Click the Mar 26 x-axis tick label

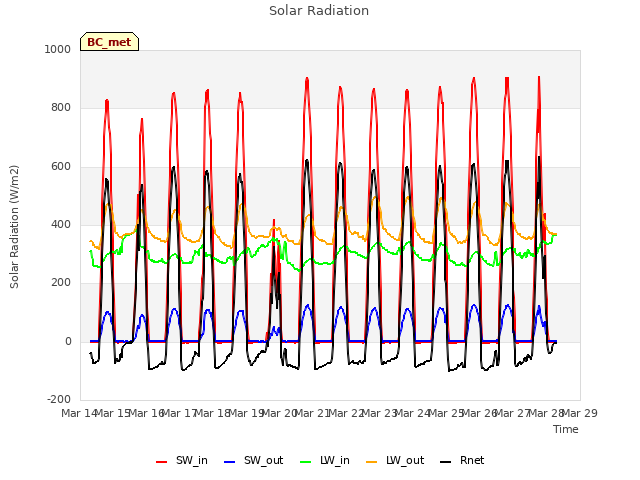point(480,413)
